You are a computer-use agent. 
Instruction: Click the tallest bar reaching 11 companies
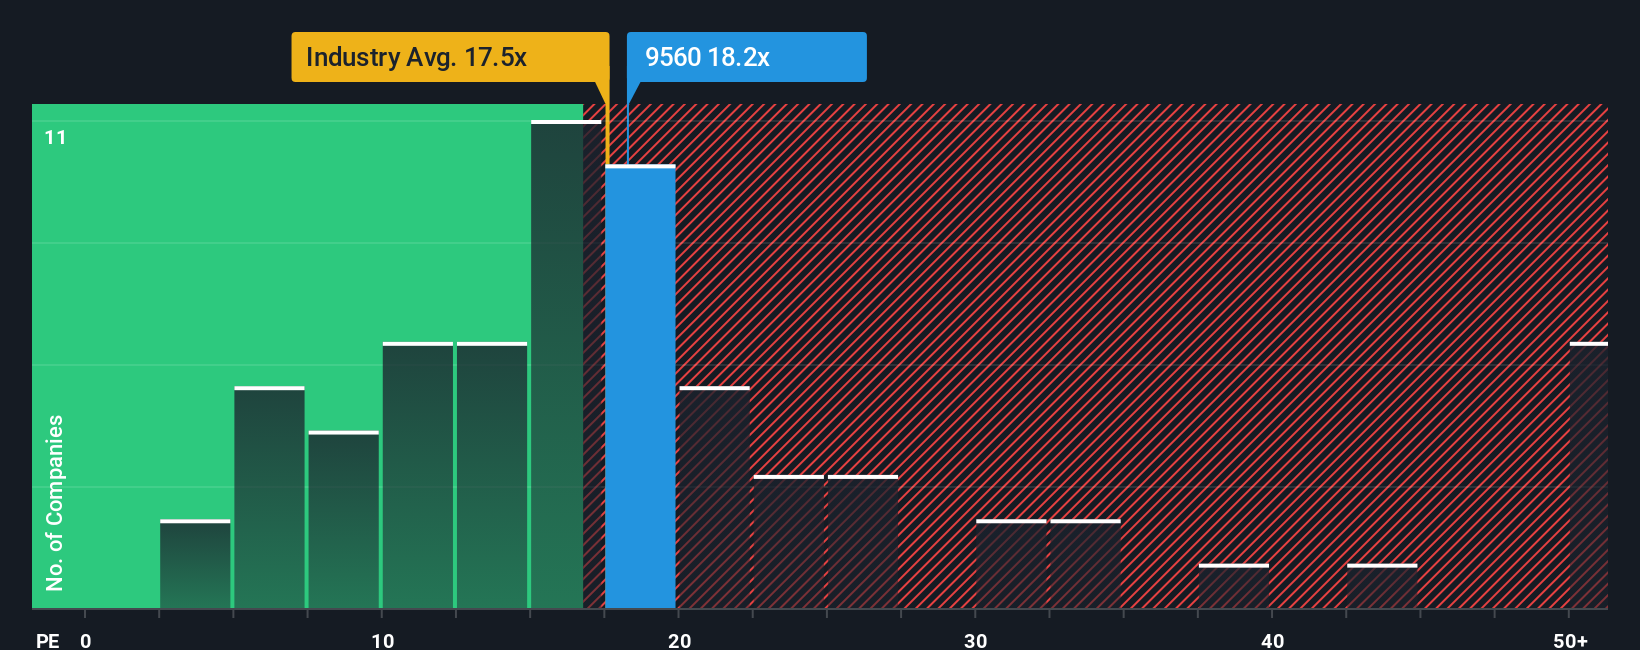click(566, 365)
